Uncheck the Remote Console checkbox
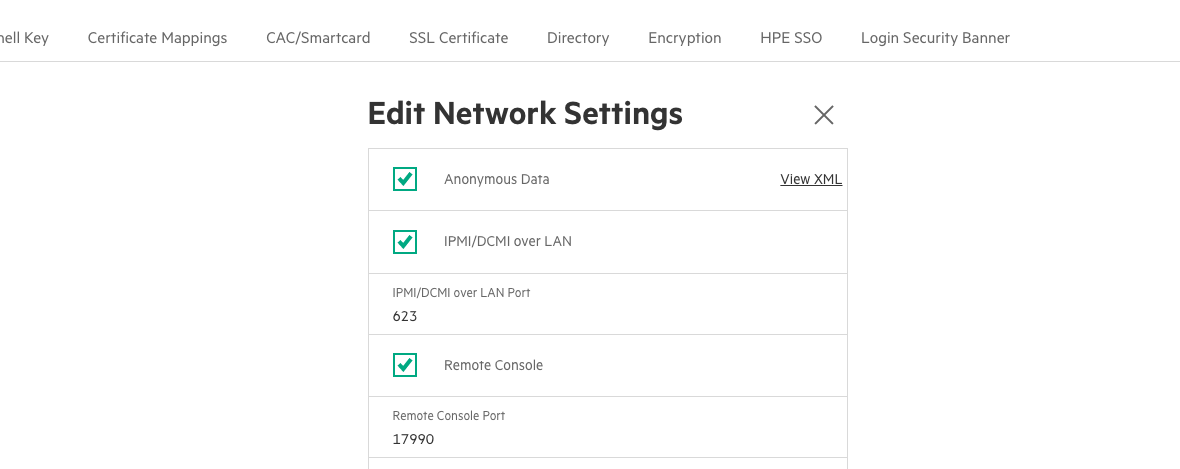Screen dimensions: 1180x469 (405, 365)
